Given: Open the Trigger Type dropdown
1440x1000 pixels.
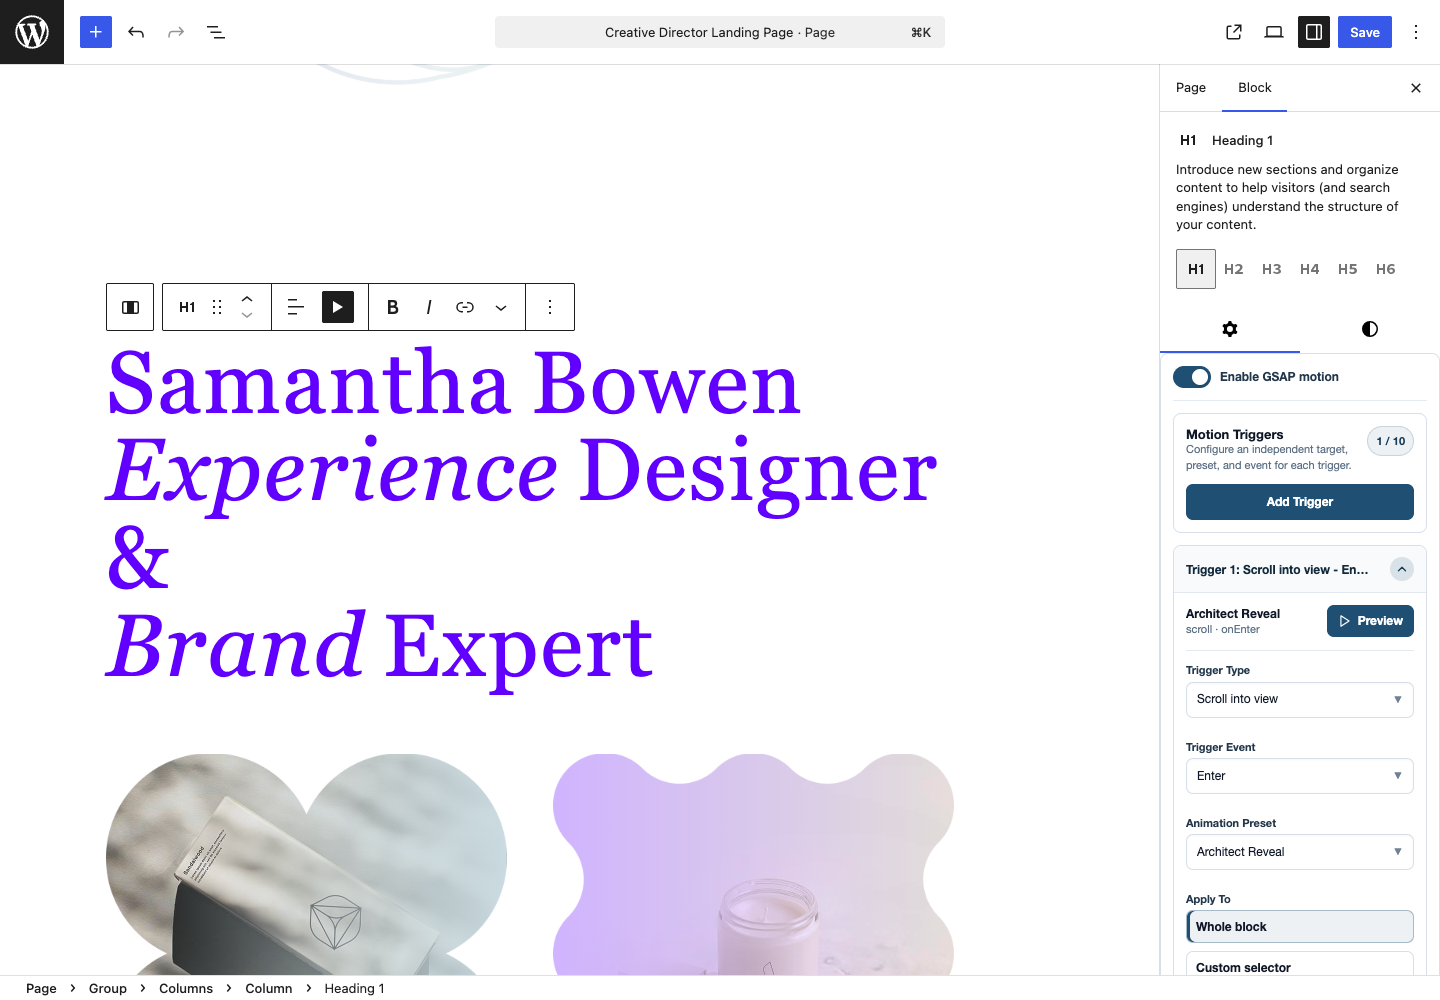Looking at the screenshot, I should pyautogui.click(x=1300, y=700).
